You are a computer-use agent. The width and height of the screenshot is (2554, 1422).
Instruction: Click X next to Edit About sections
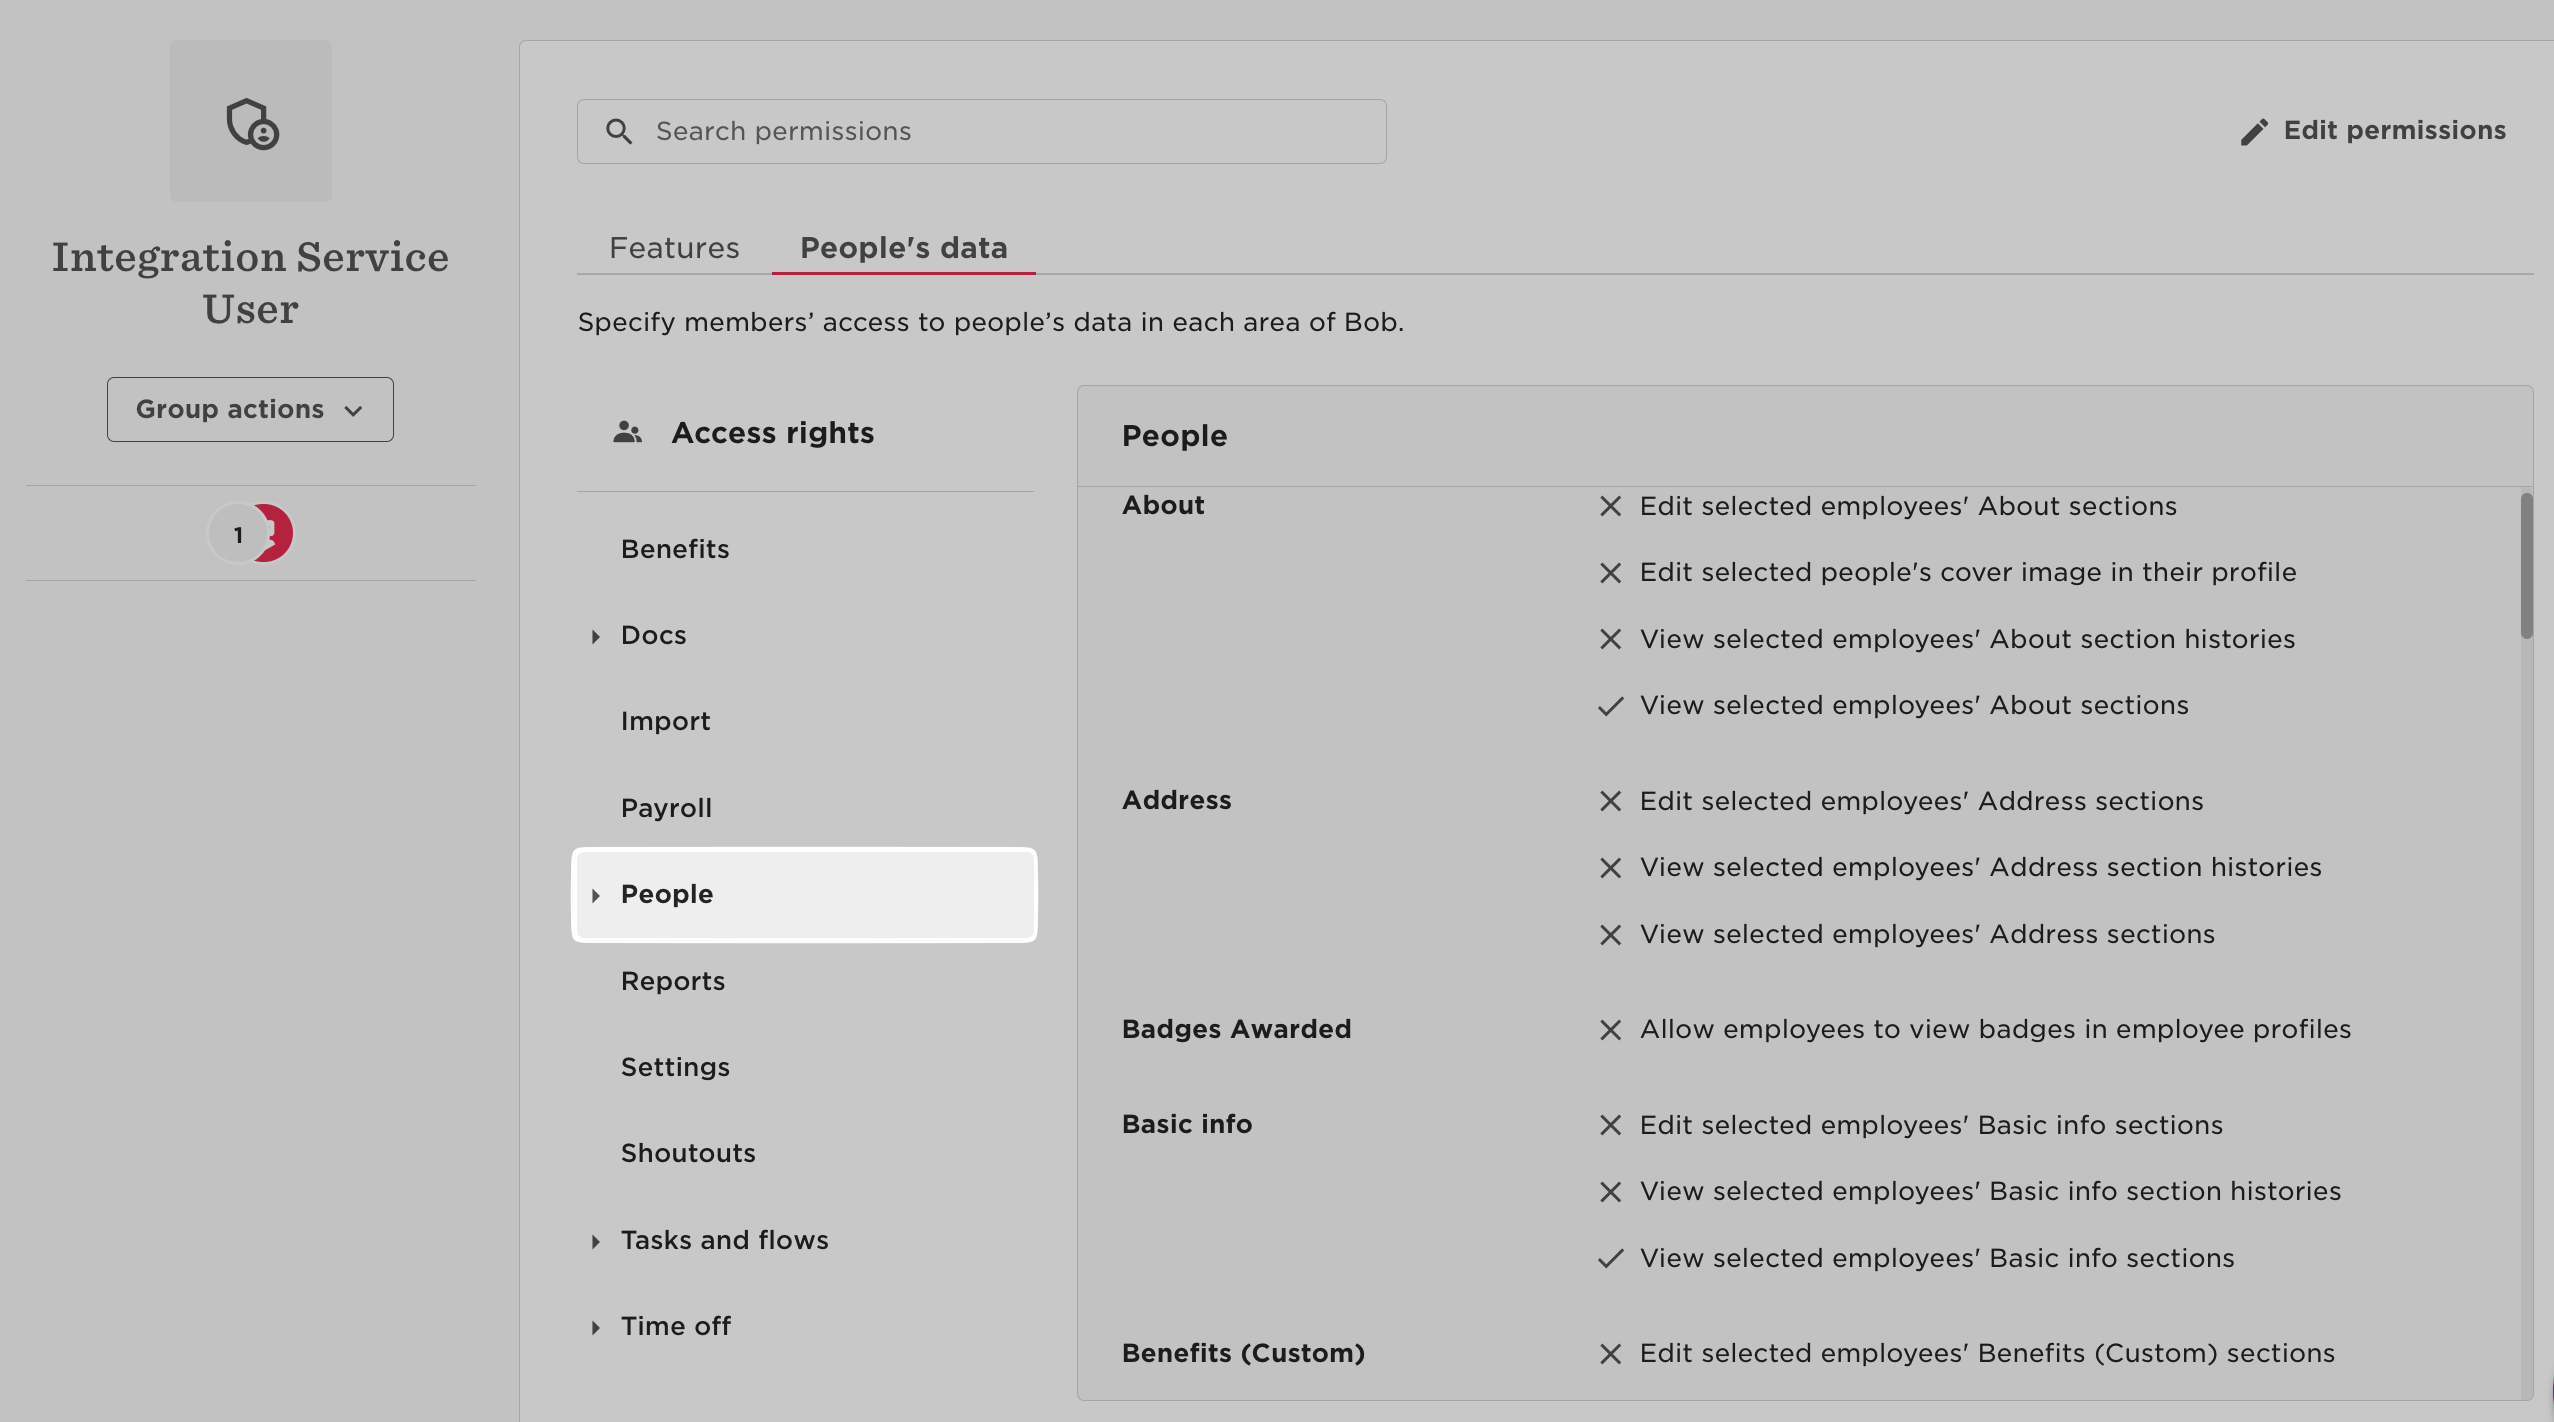[x=1610, y=506]
